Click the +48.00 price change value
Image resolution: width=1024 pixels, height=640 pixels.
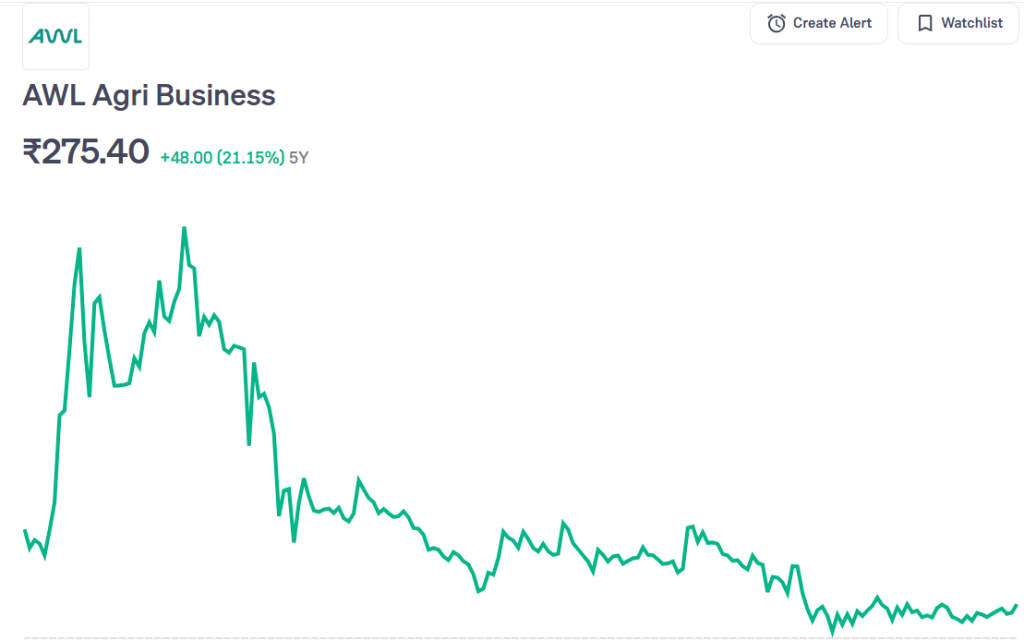click(186, 157)
